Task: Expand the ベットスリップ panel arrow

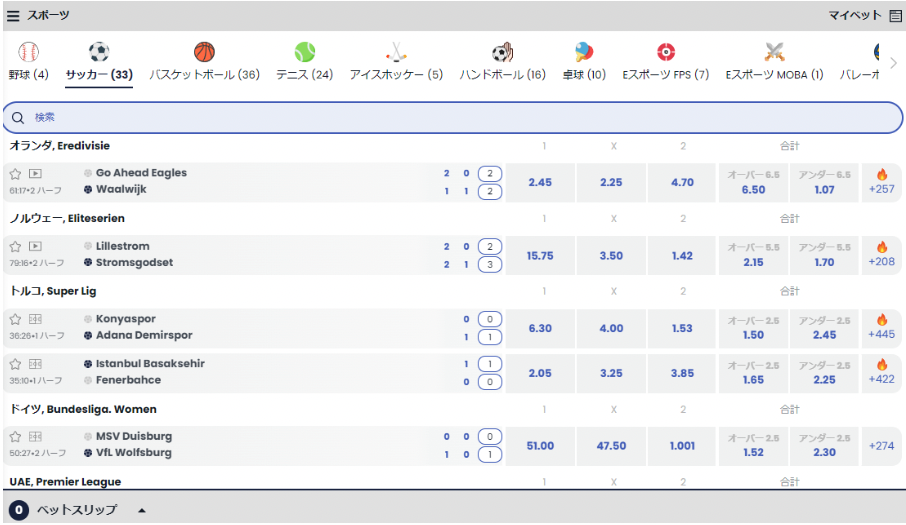Action: 141,510
